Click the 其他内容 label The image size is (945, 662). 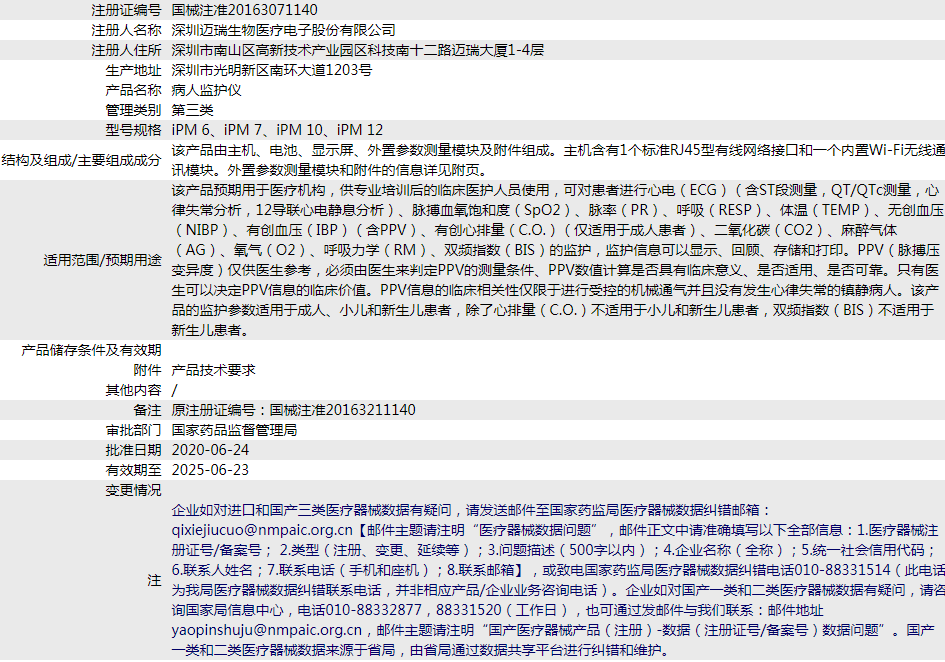[134, 390]
